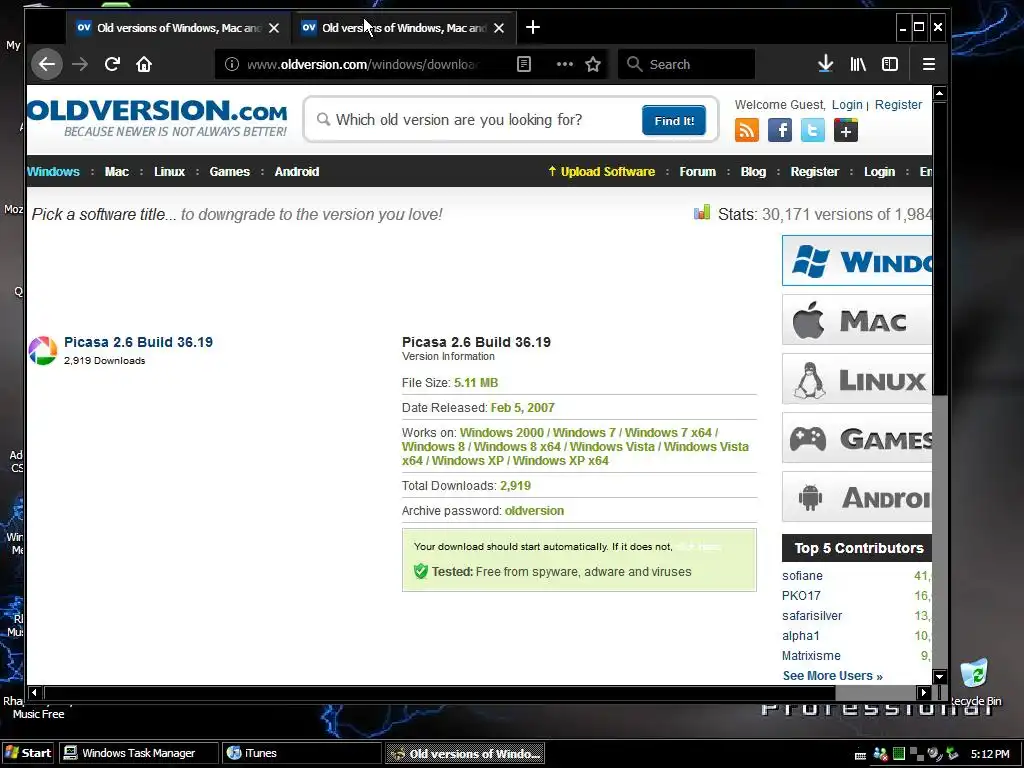
Task: Show site information icon in address bar
Action: tap(232, 64)
